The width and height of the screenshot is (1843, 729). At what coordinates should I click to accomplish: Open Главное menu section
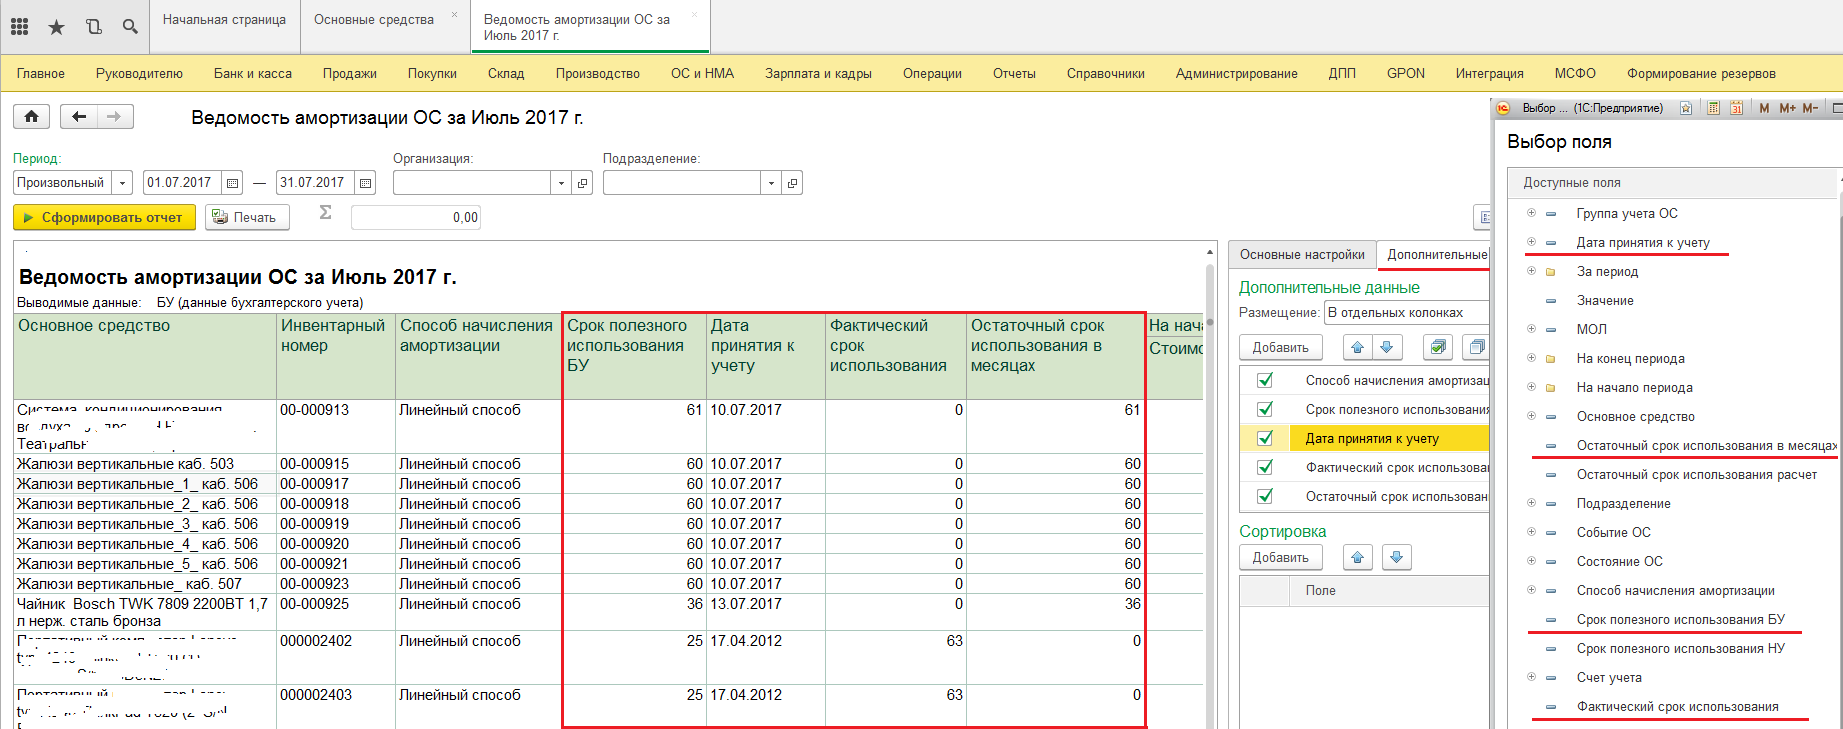click(x=41, y=73)
